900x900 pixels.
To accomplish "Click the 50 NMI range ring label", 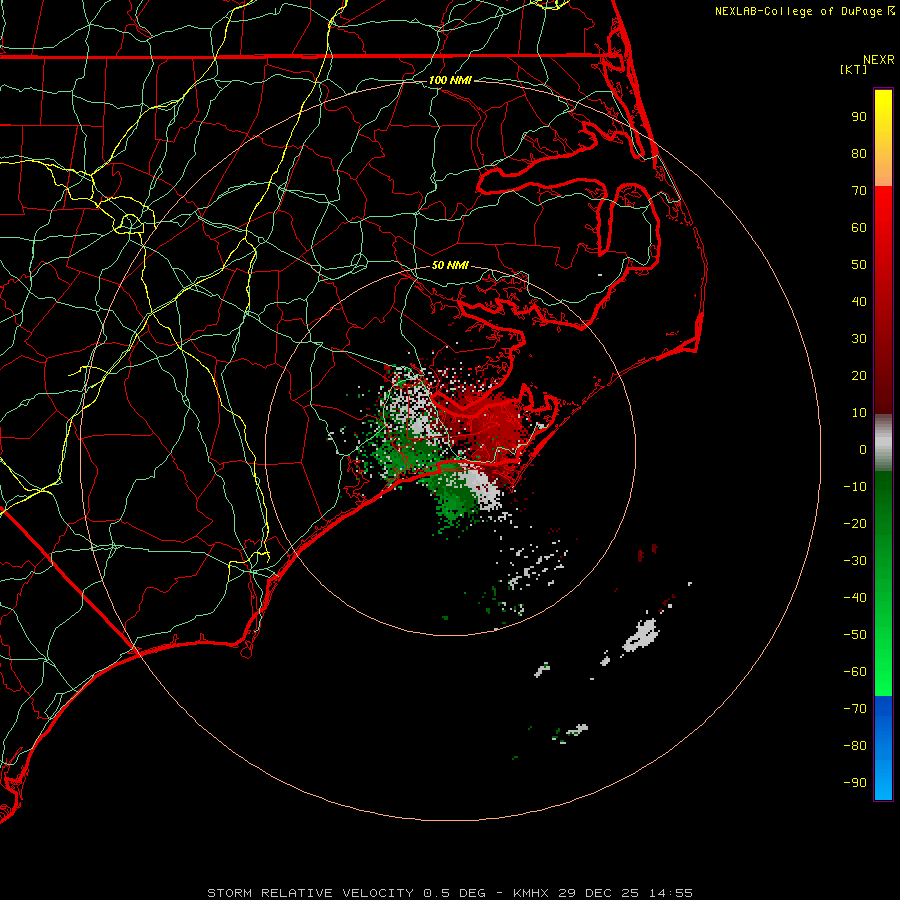I will pyautogui.click(x=450, y=265).
